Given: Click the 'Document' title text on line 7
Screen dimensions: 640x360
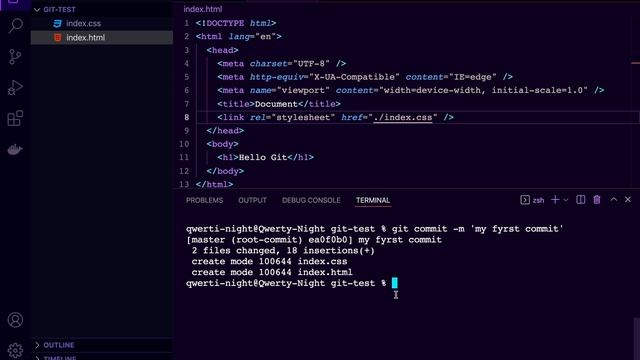Looking at the screenshot, I should (276, 104).
